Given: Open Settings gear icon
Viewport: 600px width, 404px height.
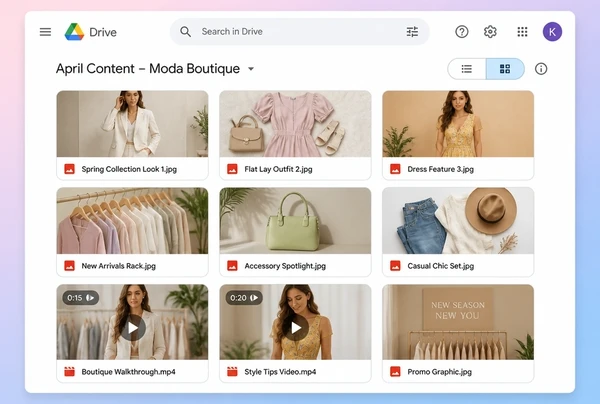Looking at the screenshot, I should [490, 32].
